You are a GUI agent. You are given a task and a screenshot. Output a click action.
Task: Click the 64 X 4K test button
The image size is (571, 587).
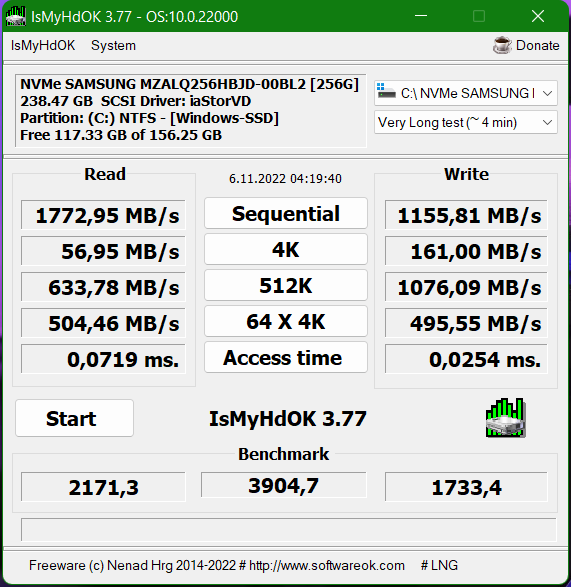coord(286,321)
